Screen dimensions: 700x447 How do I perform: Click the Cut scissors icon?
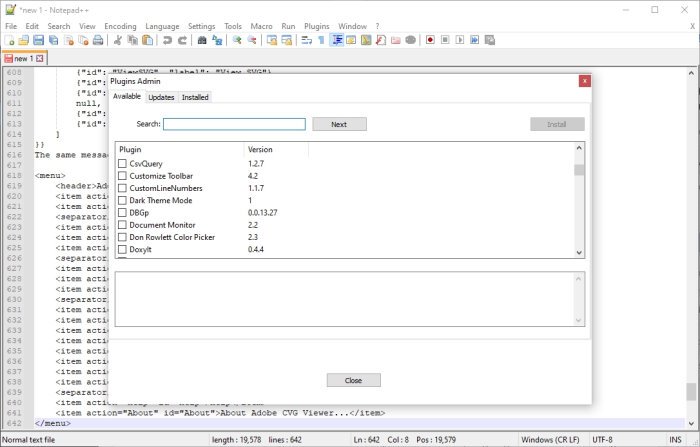click(118, 40)
